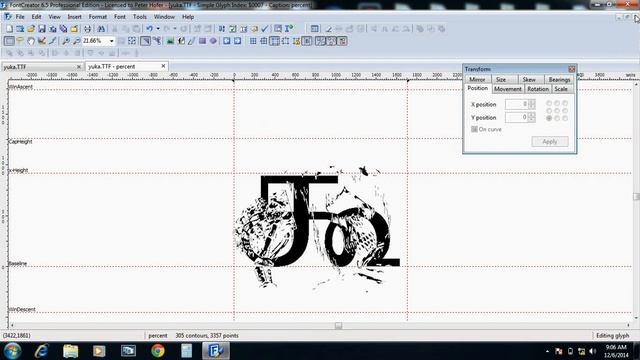The image size is (640, 360).
Task: Click the Zoom to fit icon
Action: pos(132,41)
